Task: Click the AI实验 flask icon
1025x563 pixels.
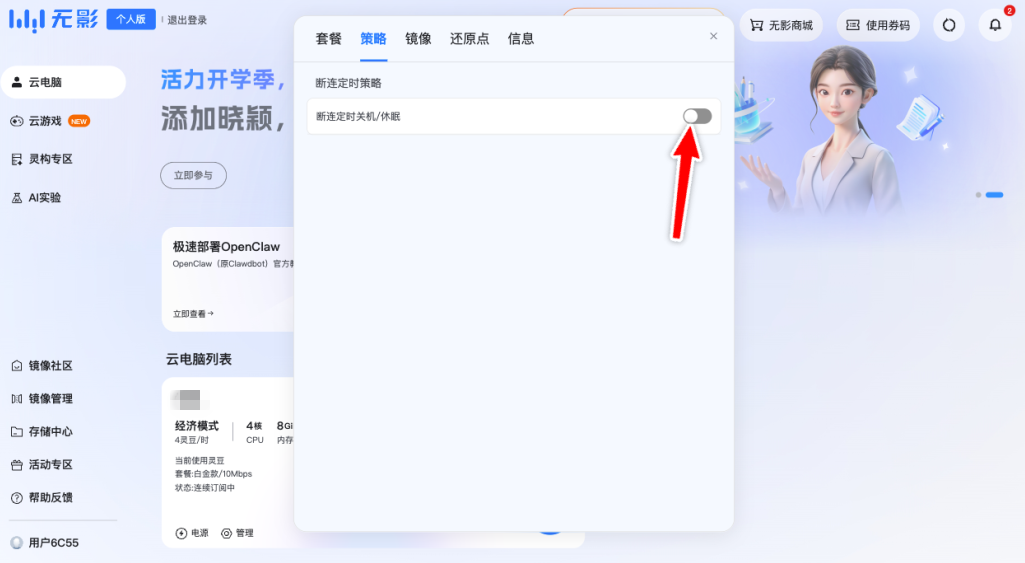Action: [17, 198]
